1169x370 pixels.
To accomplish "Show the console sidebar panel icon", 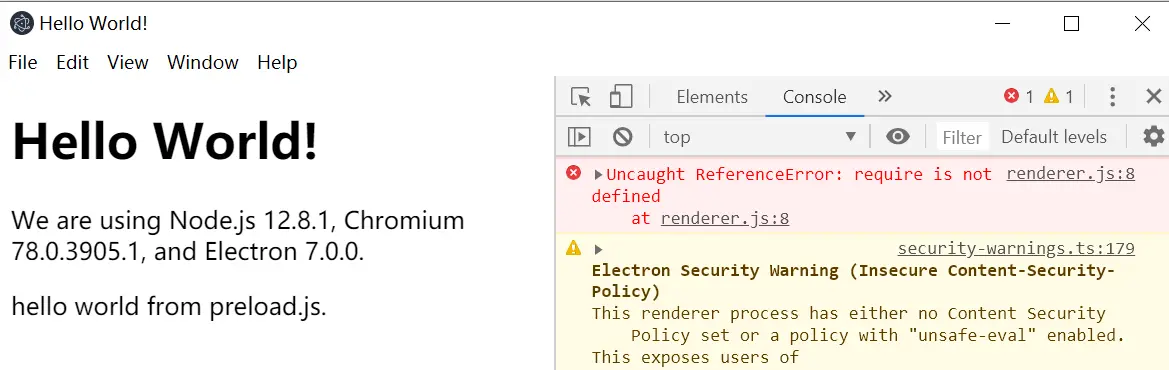I will (579, 137).
